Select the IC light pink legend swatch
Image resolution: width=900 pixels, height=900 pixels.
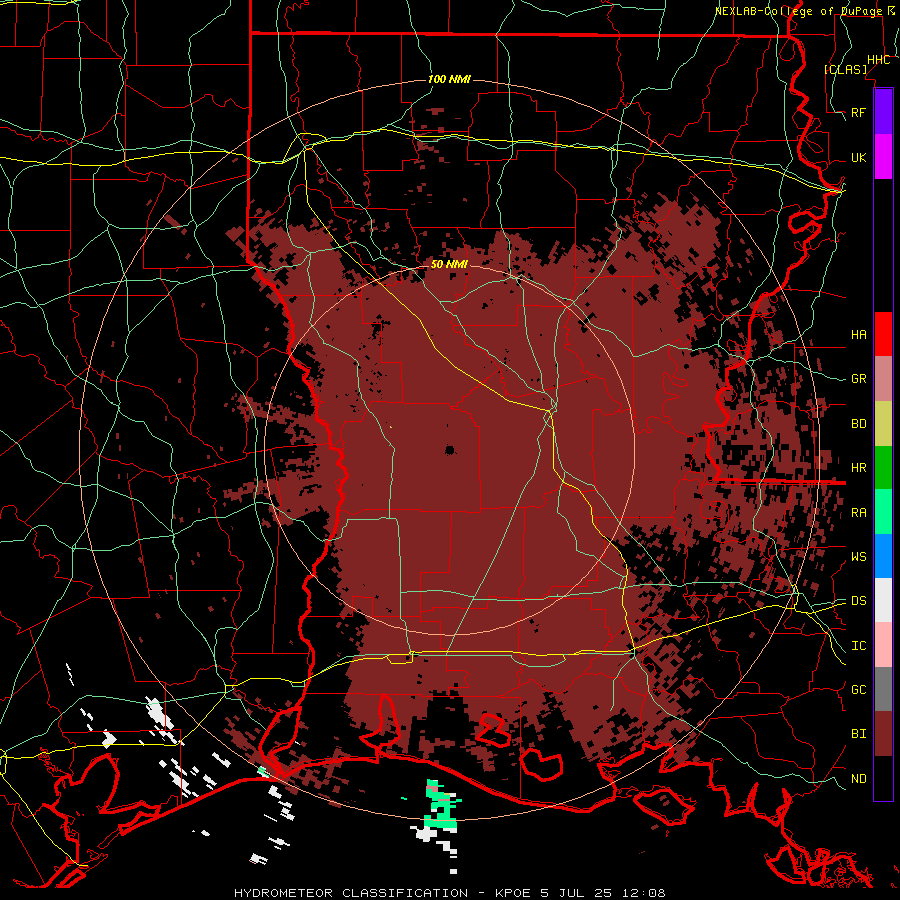click(883, 645)
